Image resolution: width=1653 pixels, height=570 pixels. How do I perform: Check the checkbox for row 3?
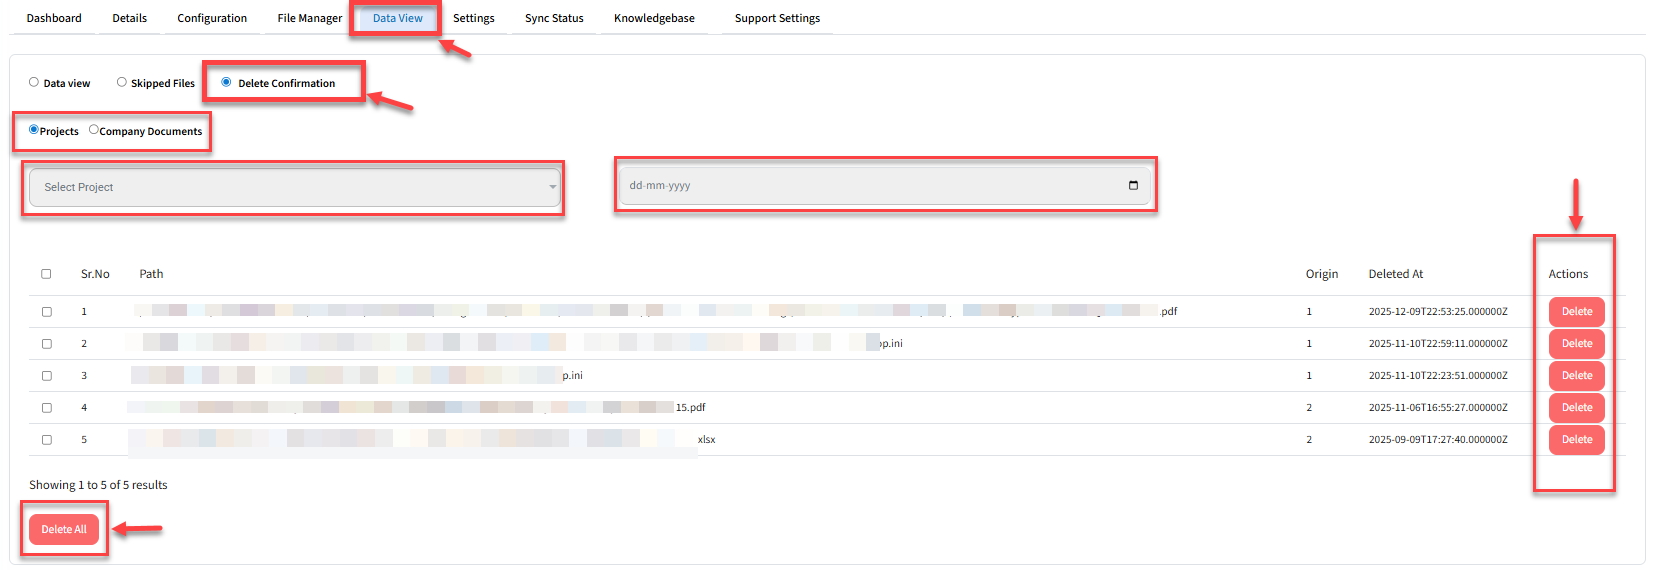(x=46, y=376)
